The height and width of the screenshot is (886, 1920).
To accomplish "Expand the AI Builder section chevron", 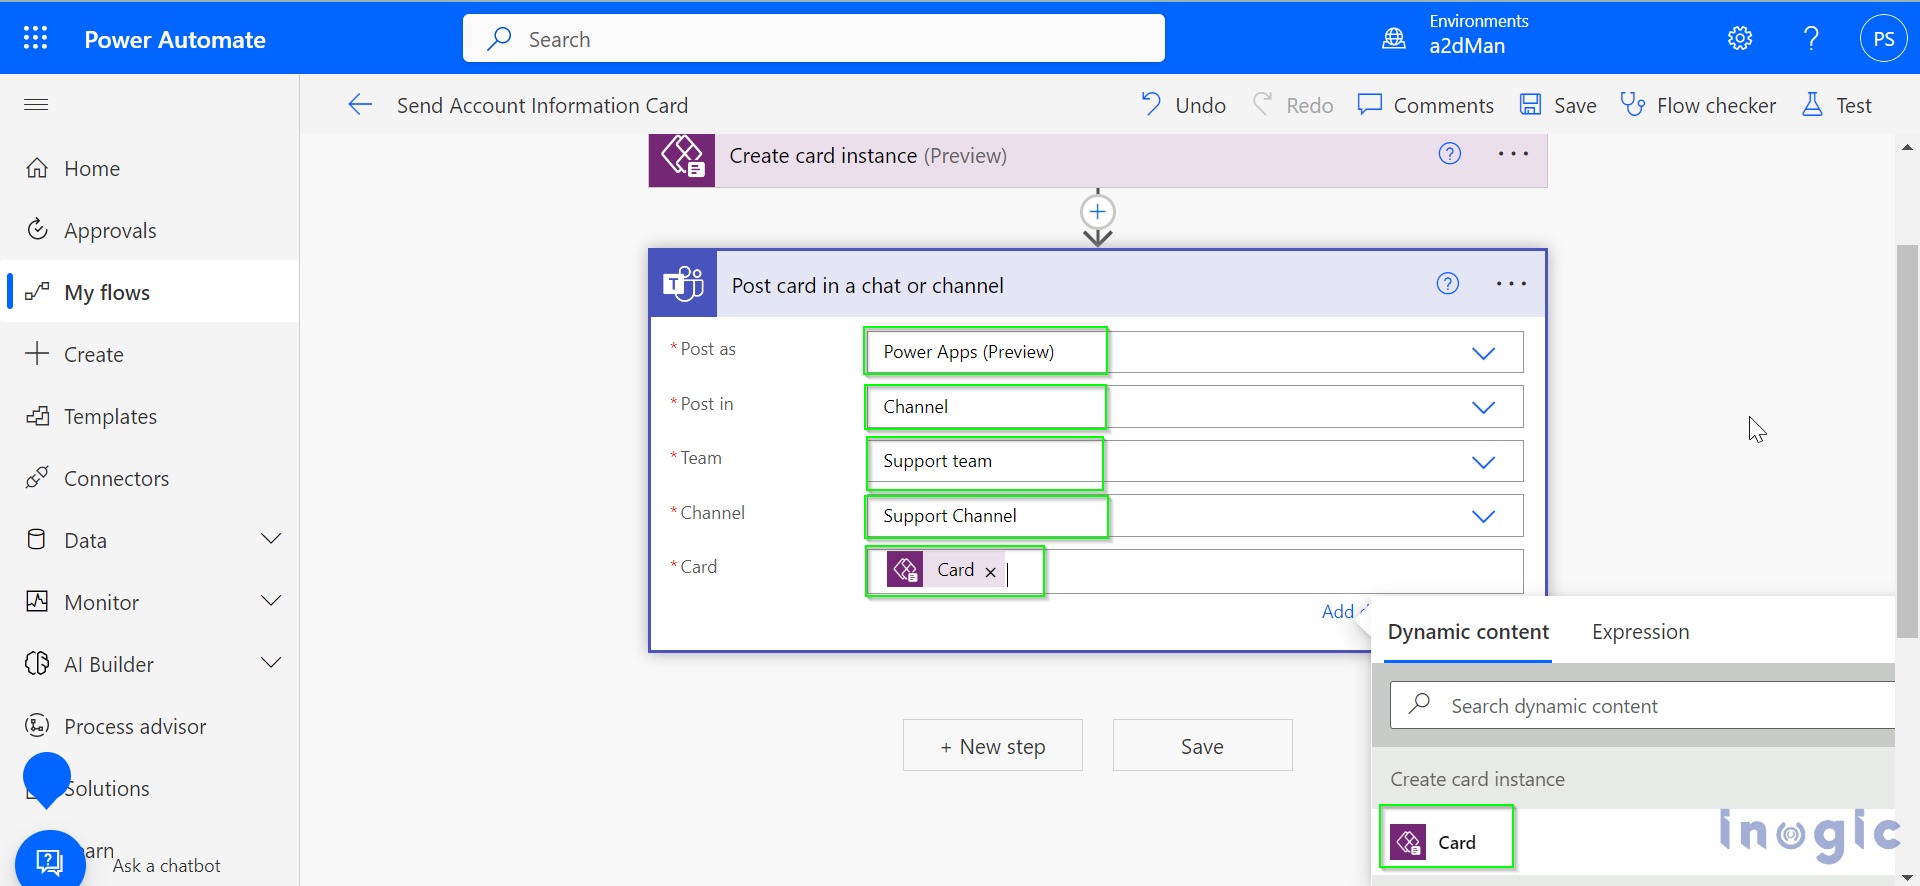I will pos(271,663).
